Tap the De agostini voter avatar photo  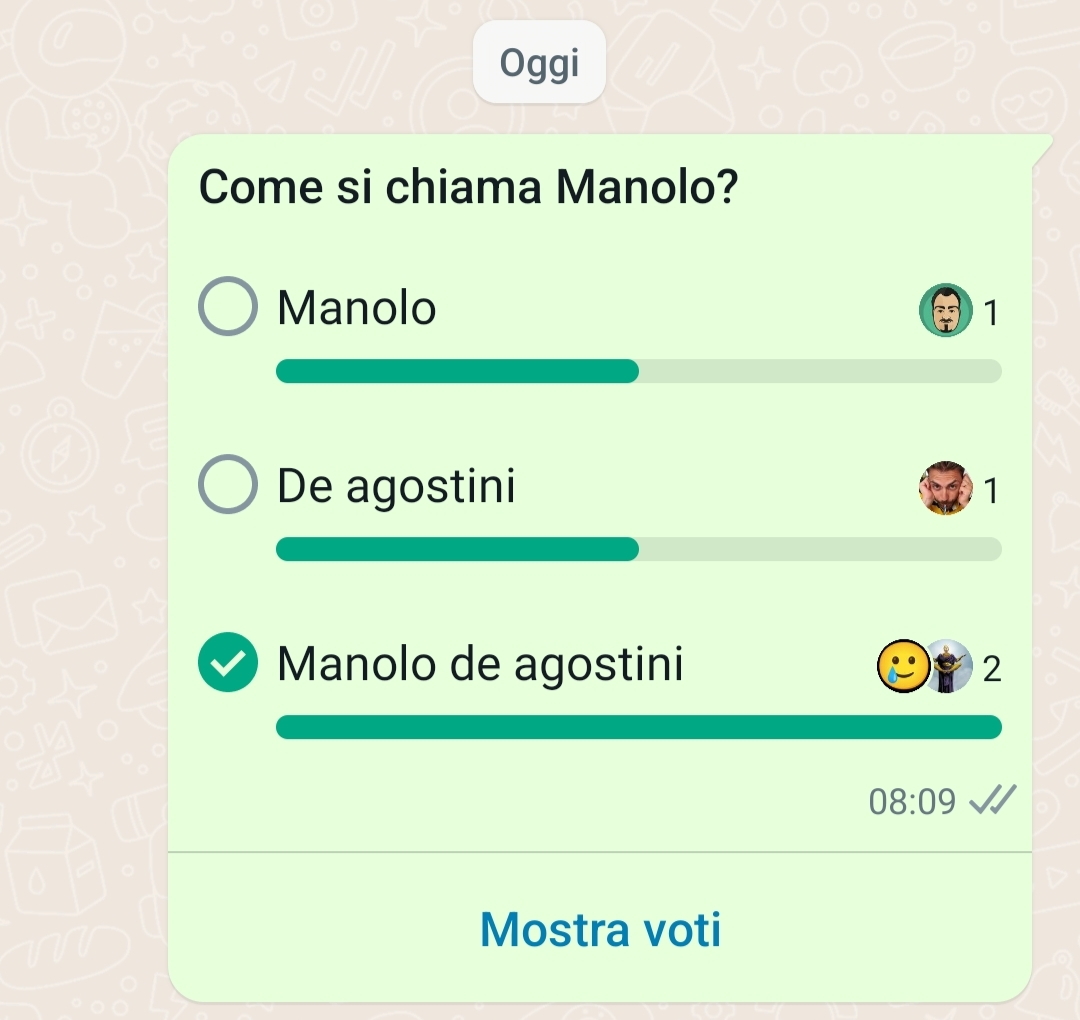(x=946, y=488)
